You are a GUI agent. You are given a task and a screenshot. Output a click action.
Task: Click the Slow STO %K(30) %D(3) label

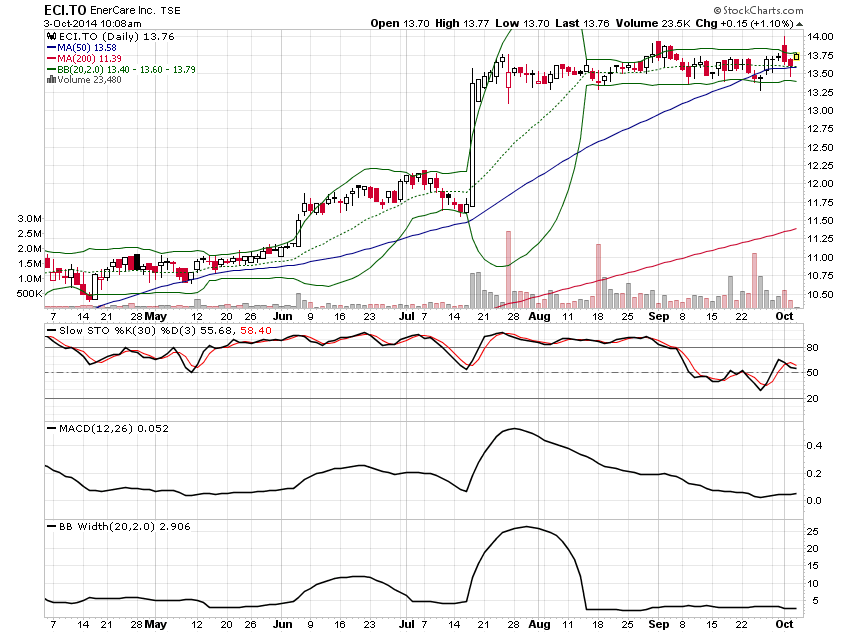127,331
